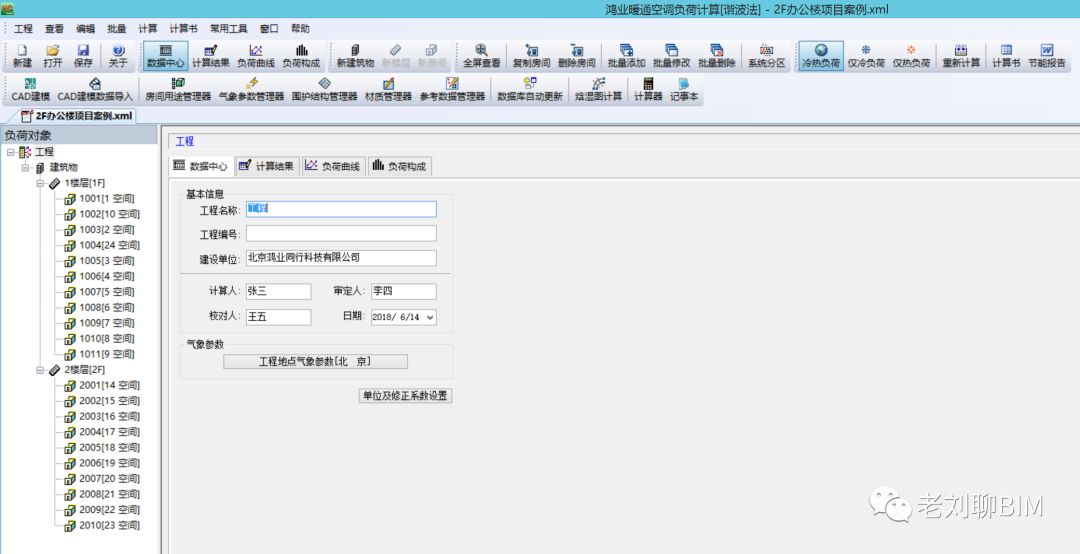Show 负荷构成 via toolbar icon
Viewport: 1080px width, 554px height.
click(302, 56)
